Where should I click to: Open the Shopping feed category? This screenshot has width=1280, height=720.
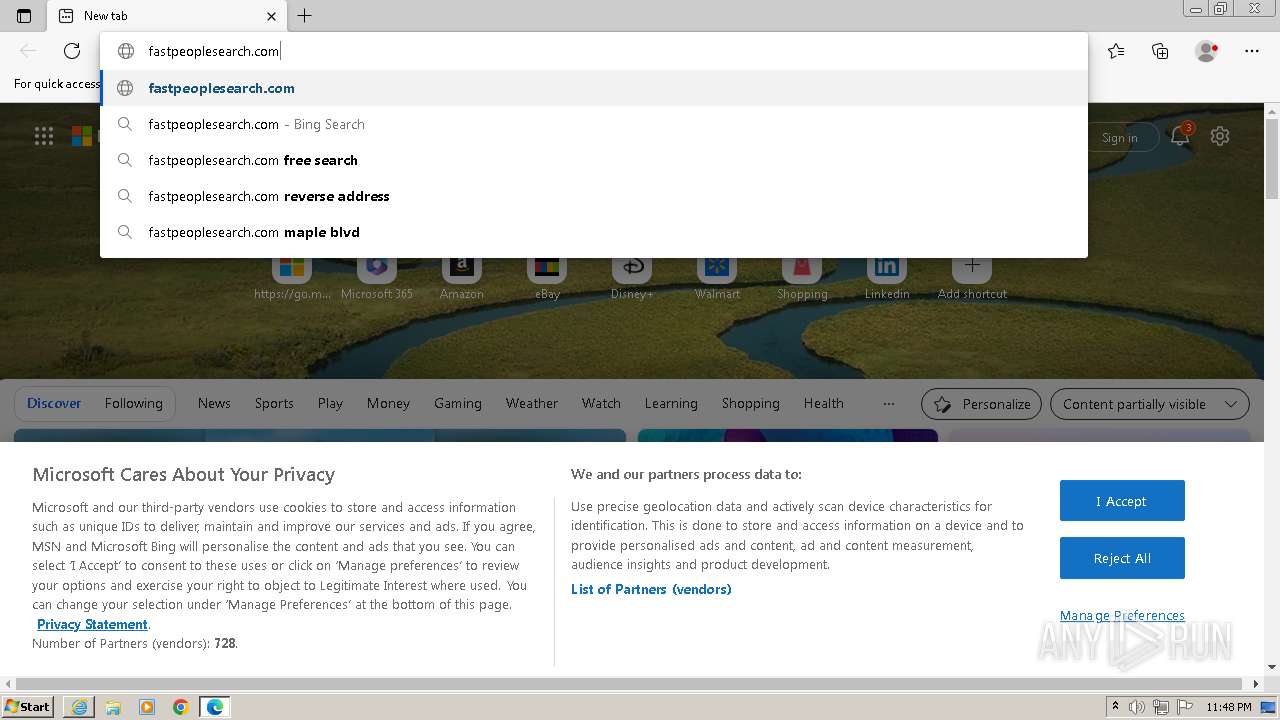click(751, 403)
